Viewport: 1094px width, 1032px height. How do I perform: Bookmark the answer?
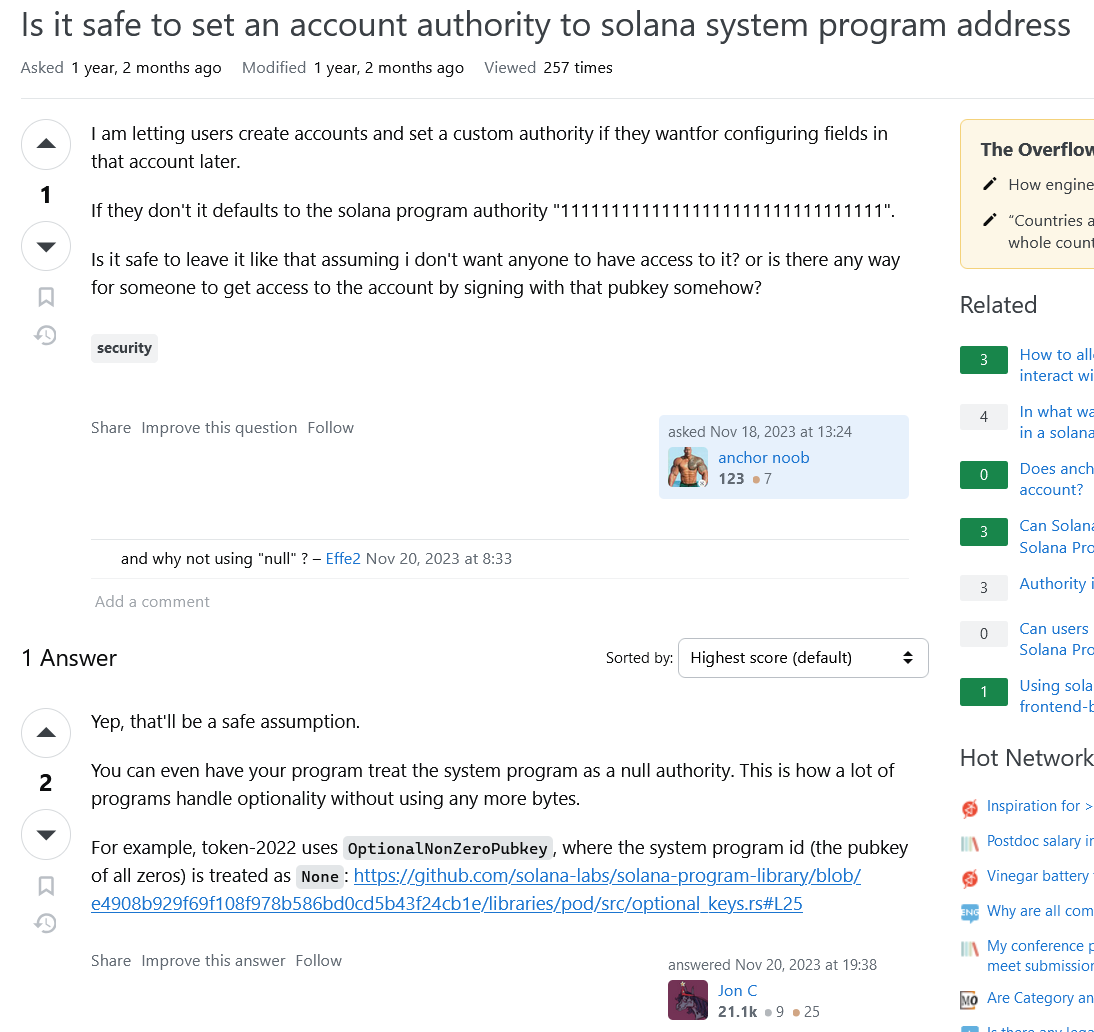pos(46,886)
